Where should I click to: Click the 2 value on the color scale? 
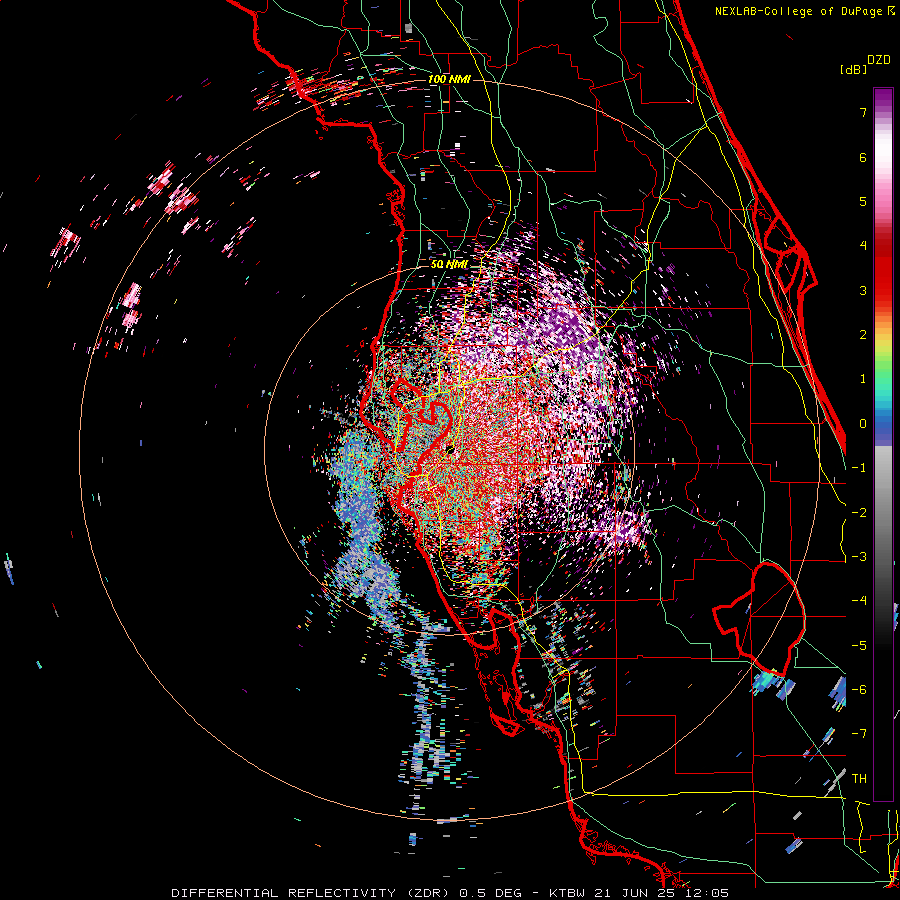[x=863, y=335]
